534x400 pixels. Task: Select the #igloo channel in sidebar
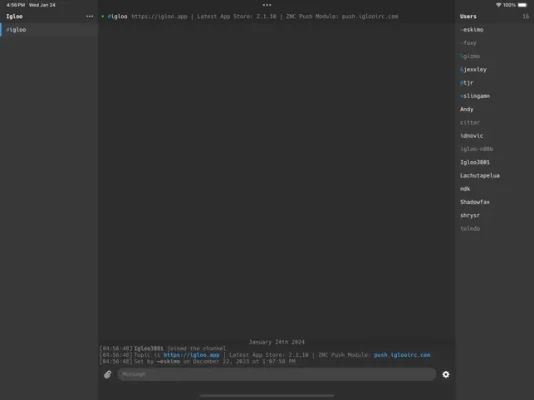coord(49,30)
